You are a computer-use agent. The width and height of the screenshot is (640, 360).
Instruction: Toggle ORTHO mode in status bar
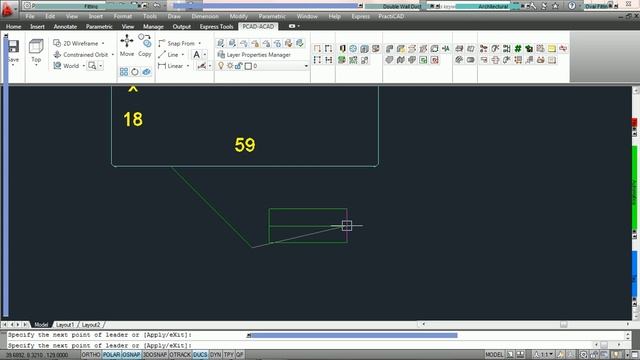pos(91,355)
